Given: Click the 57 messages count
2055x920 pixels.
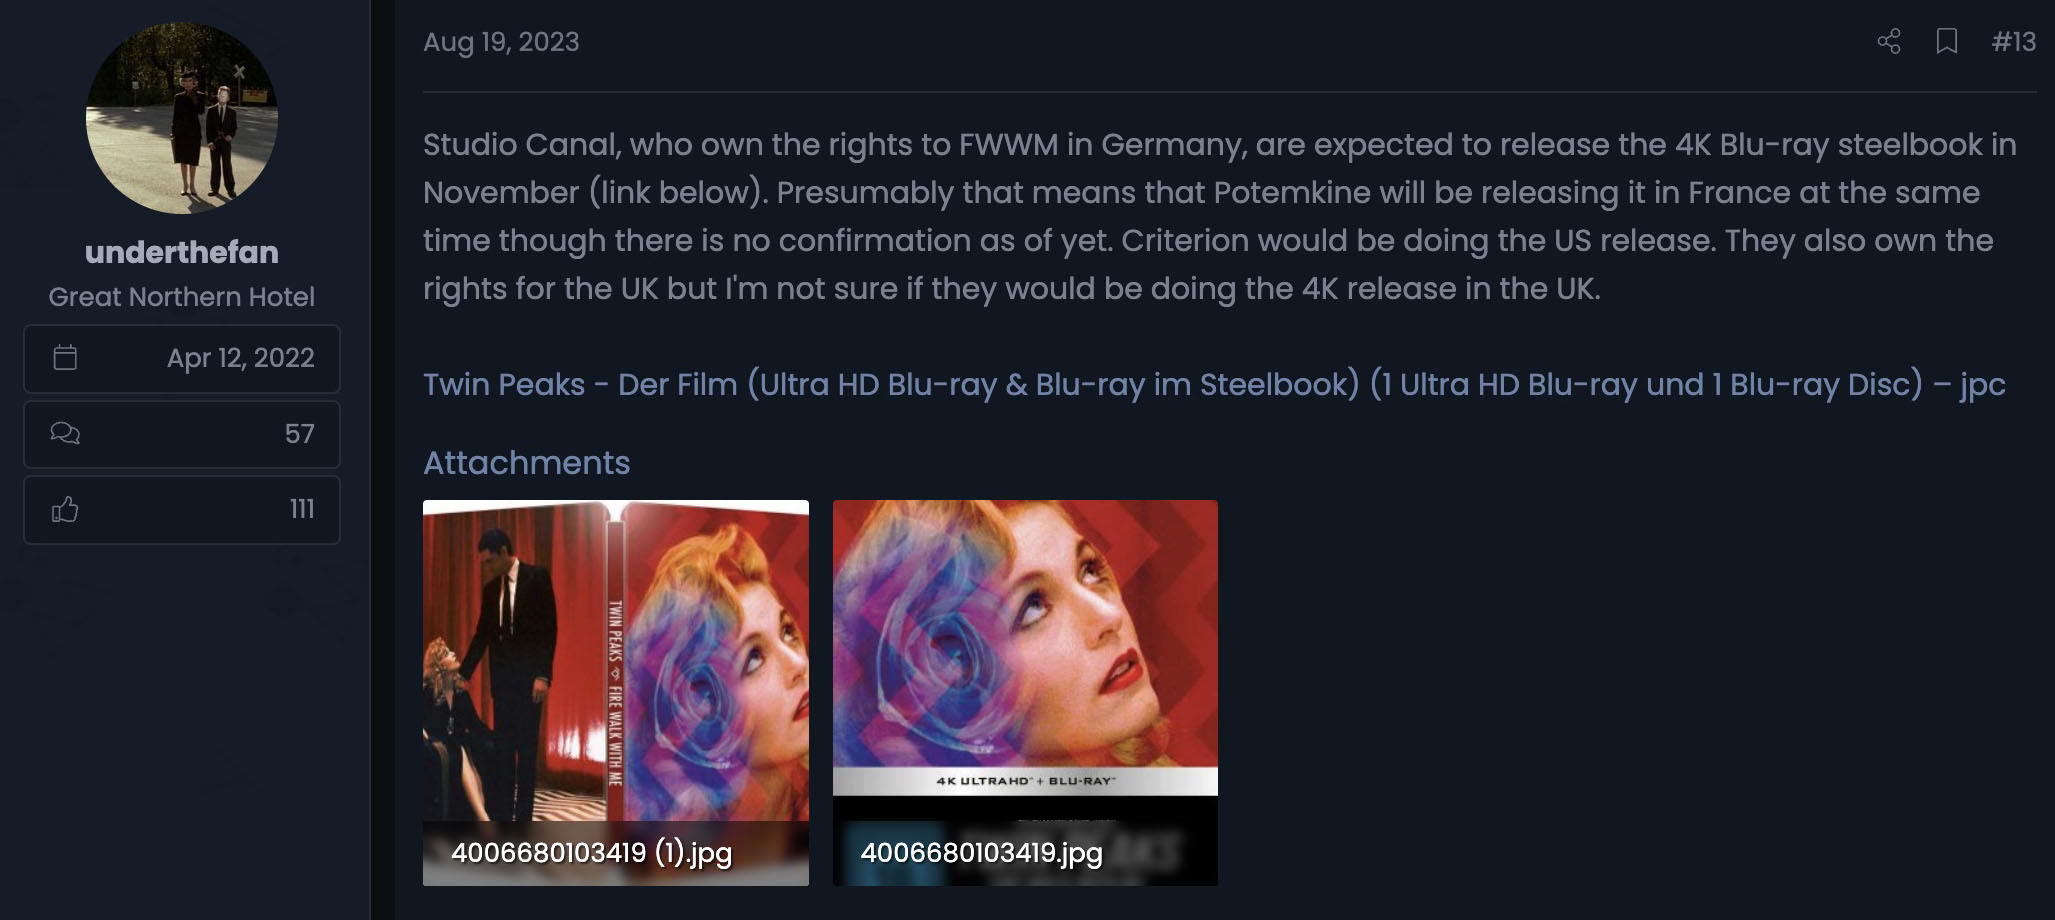Looking at the screenshot, I should [x=300, y=434].
